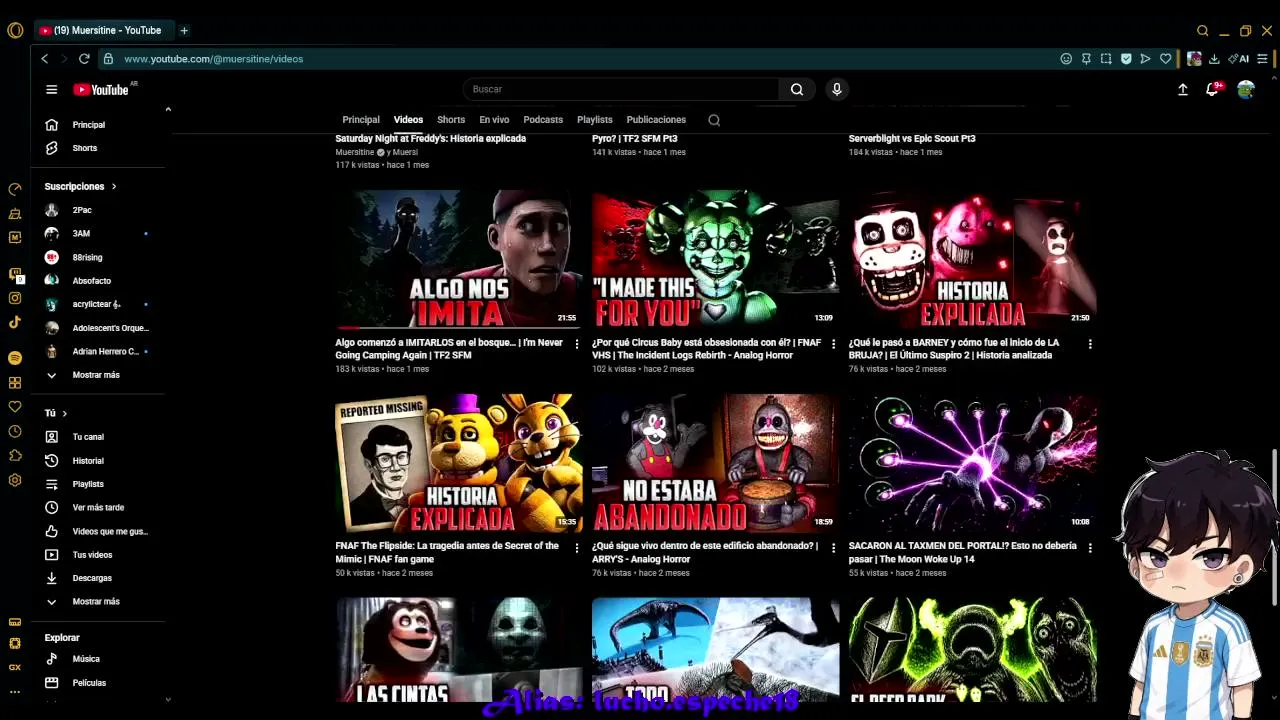Switch to the En vivo tab
Screen dimensions: 1280x720
coord(494,120)
